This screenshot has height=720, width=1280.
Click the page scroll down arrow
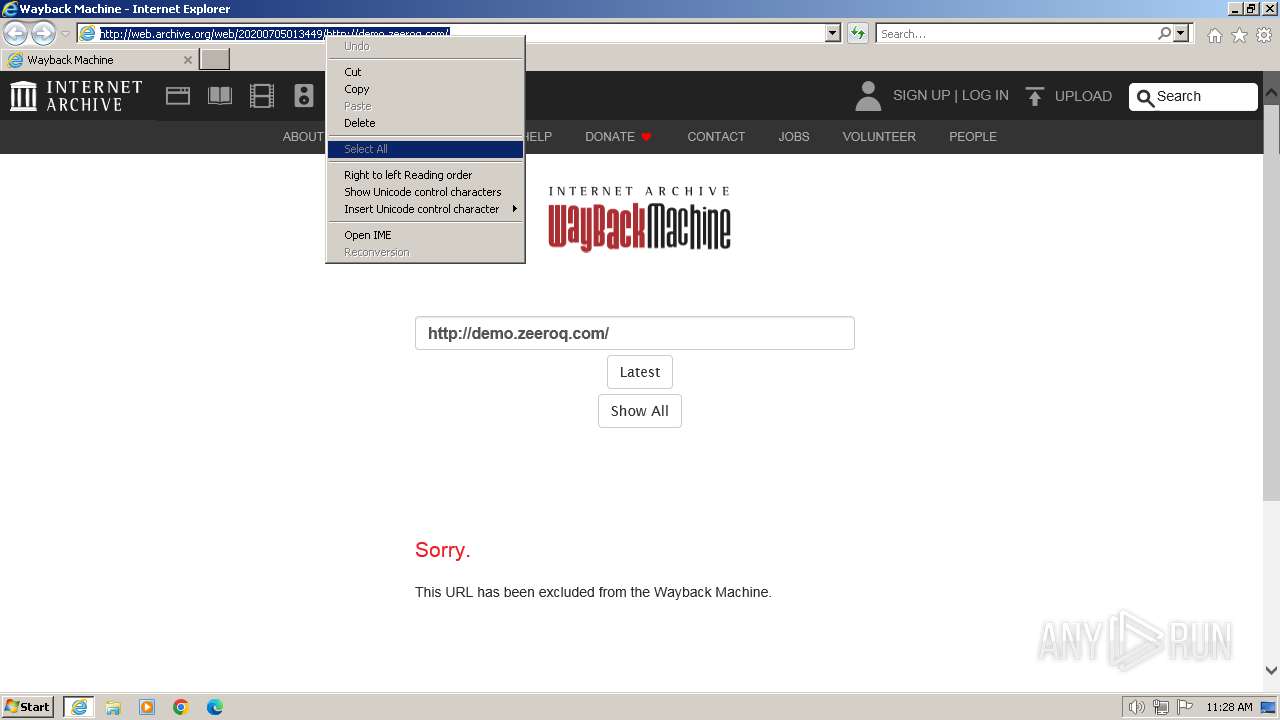tap(1271, 671)
